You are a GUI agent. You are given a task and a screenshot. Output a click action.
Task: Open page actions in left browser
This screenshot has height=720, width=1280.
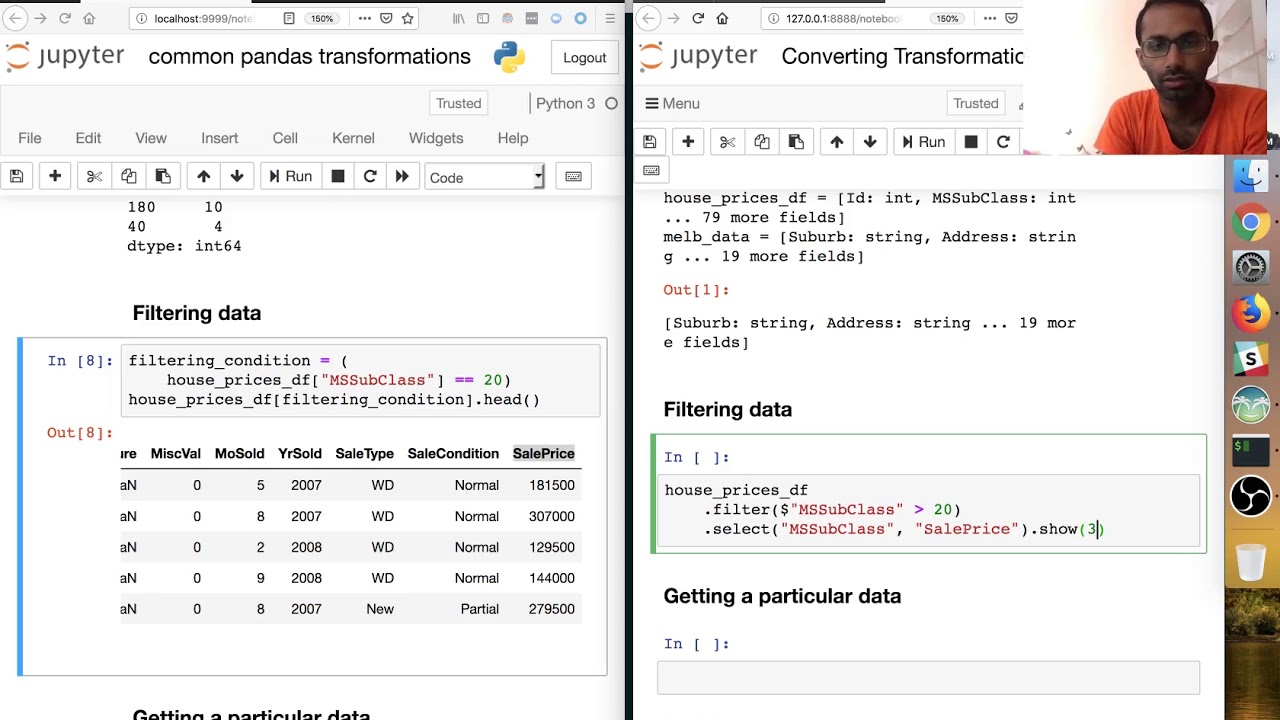(x=365, y=18)
